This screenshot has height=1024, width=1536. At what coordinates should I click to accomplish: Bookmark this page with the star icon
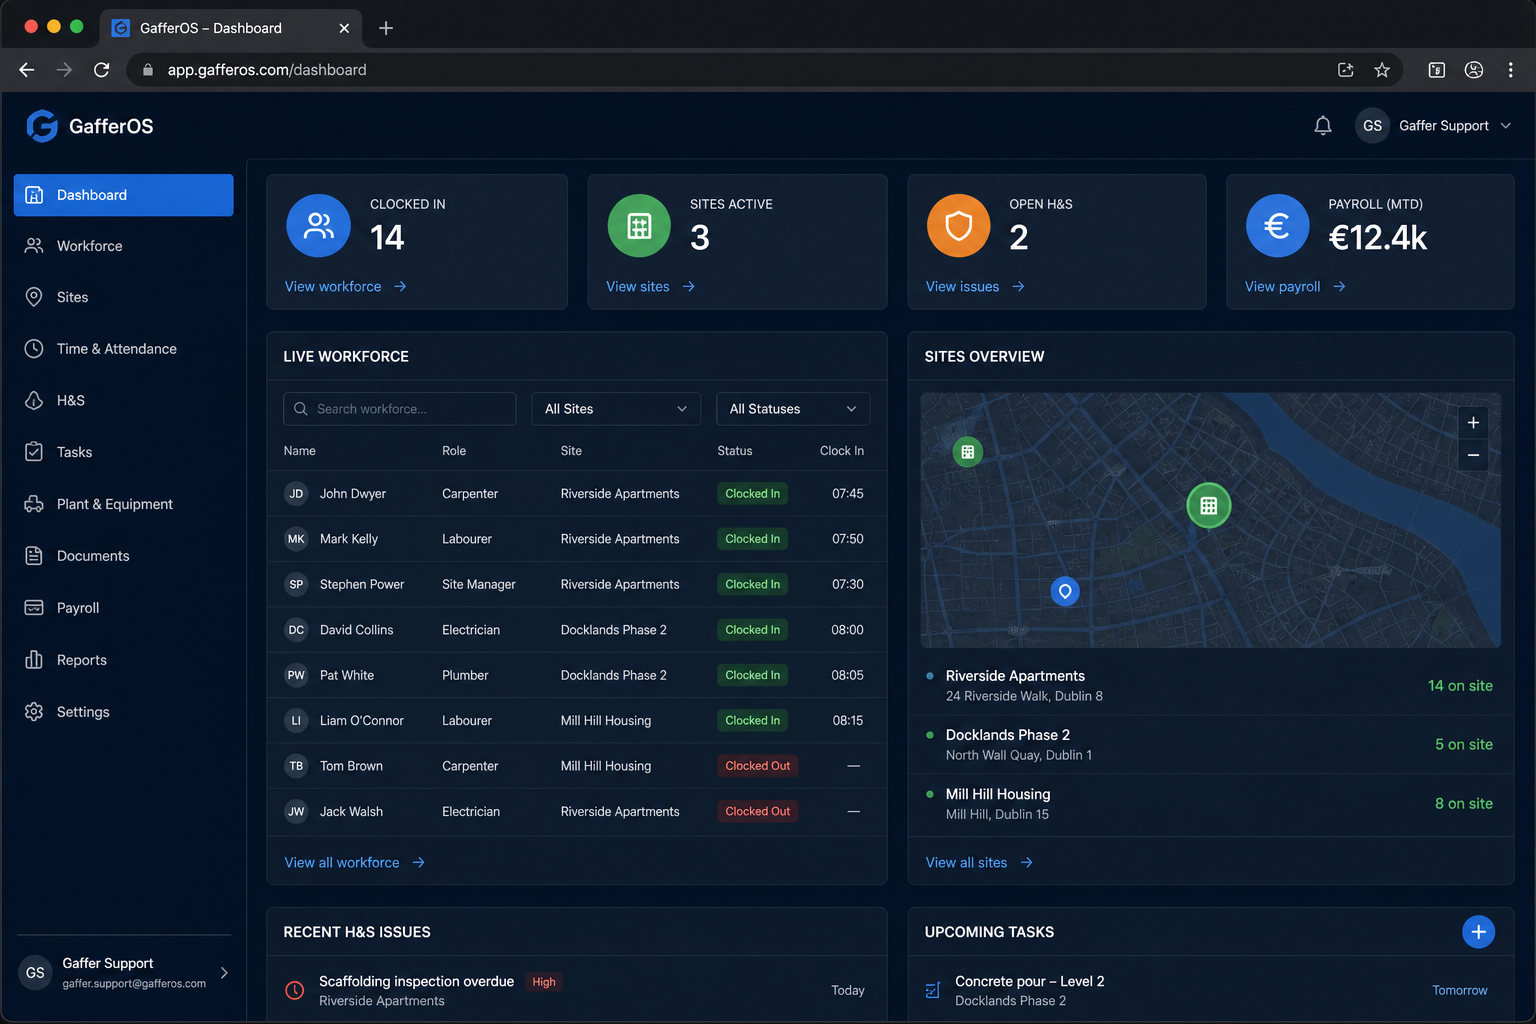(x=1382, y=70)
